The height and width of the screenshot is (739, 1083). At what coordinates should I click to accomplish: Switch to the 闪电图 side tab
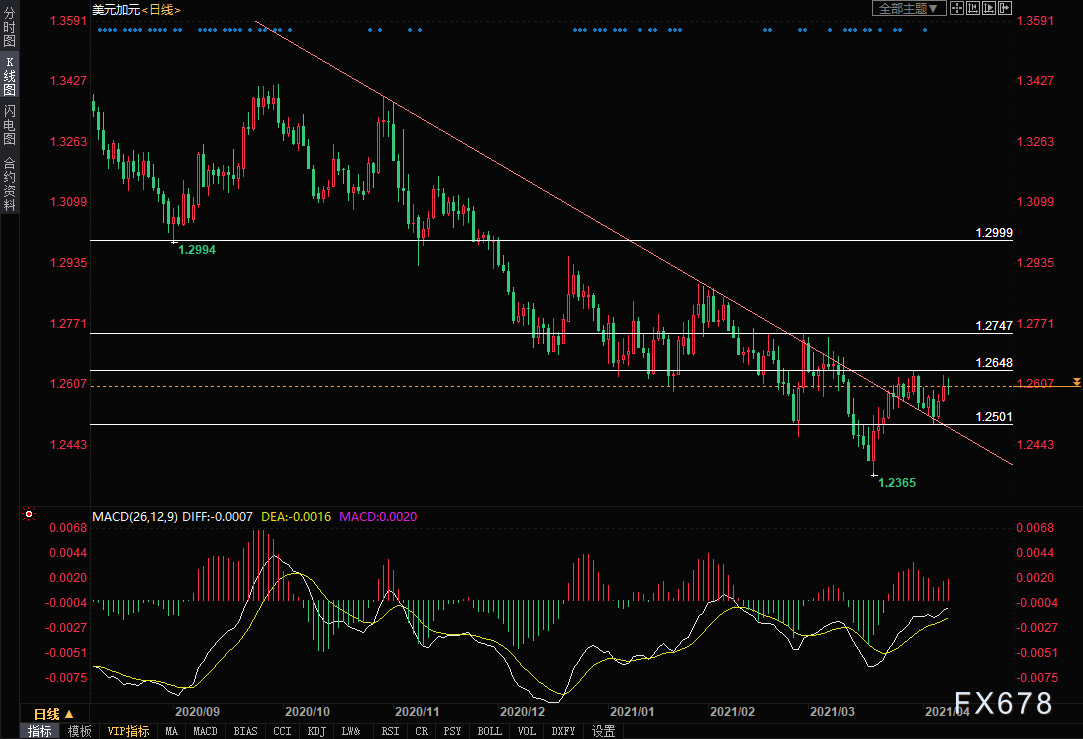(x=9, y=125)
